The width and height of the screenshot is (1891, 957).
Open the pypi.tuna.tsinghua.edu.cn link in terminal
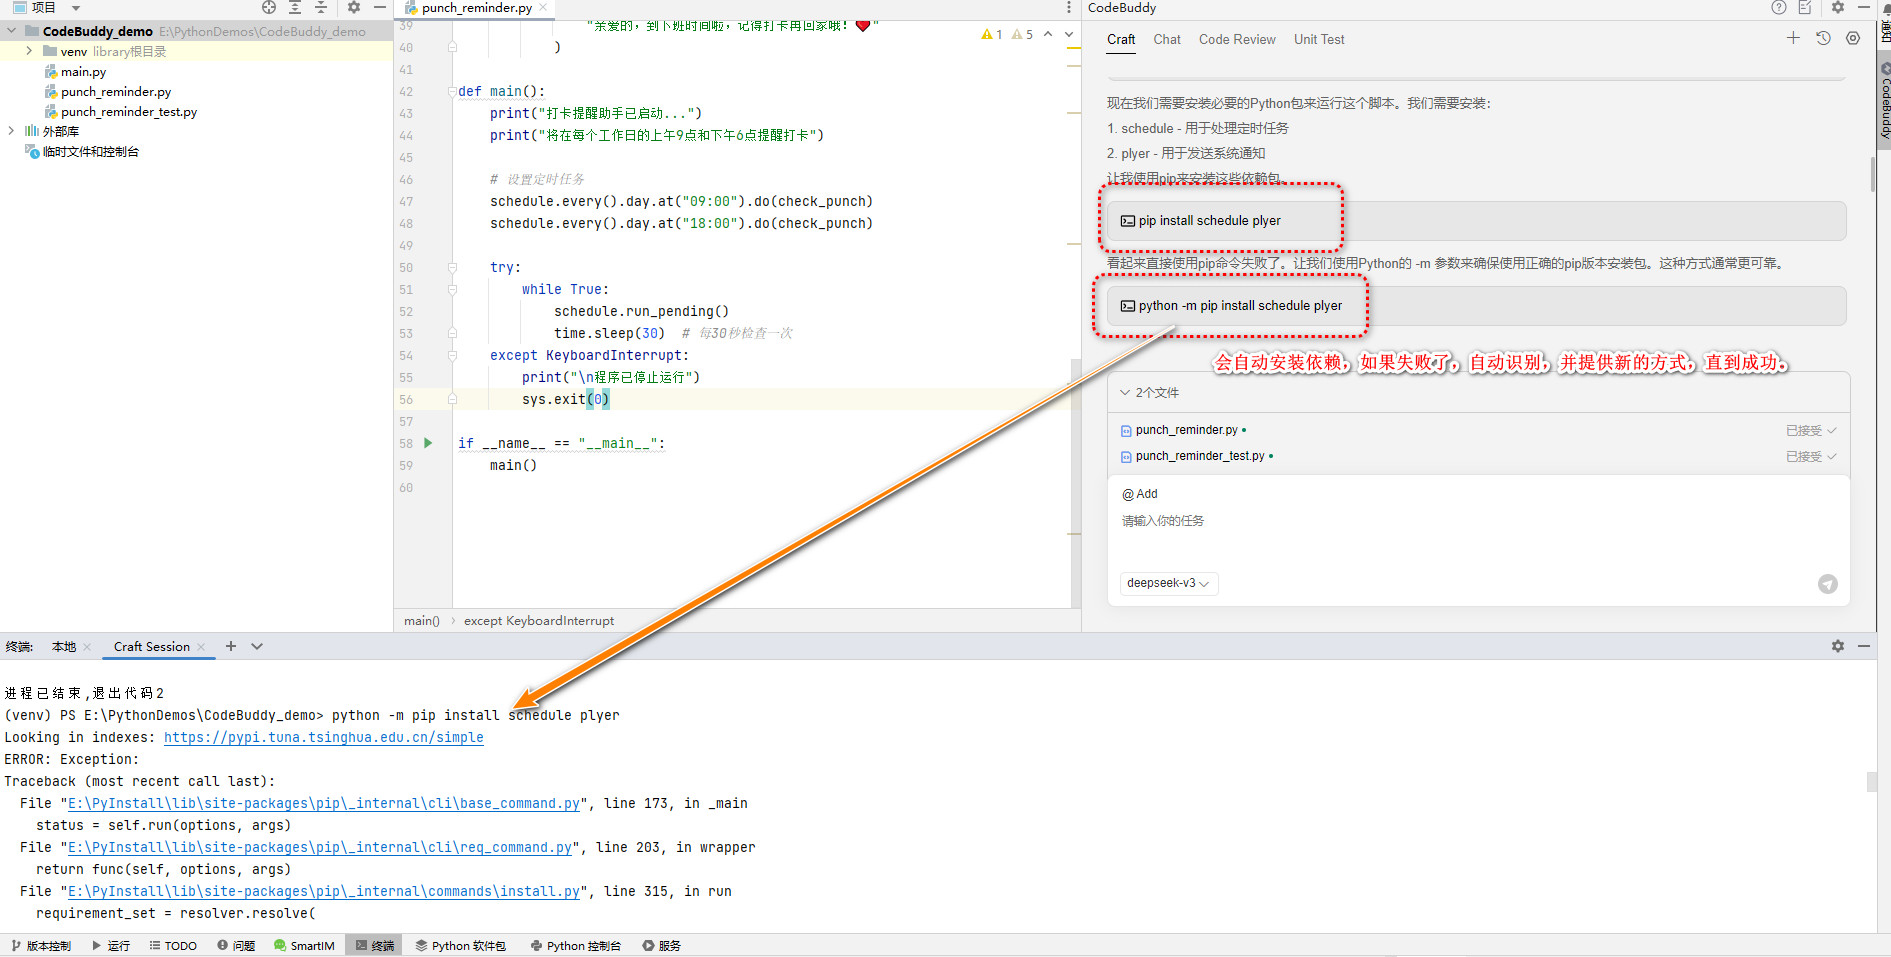click(323, 737)
